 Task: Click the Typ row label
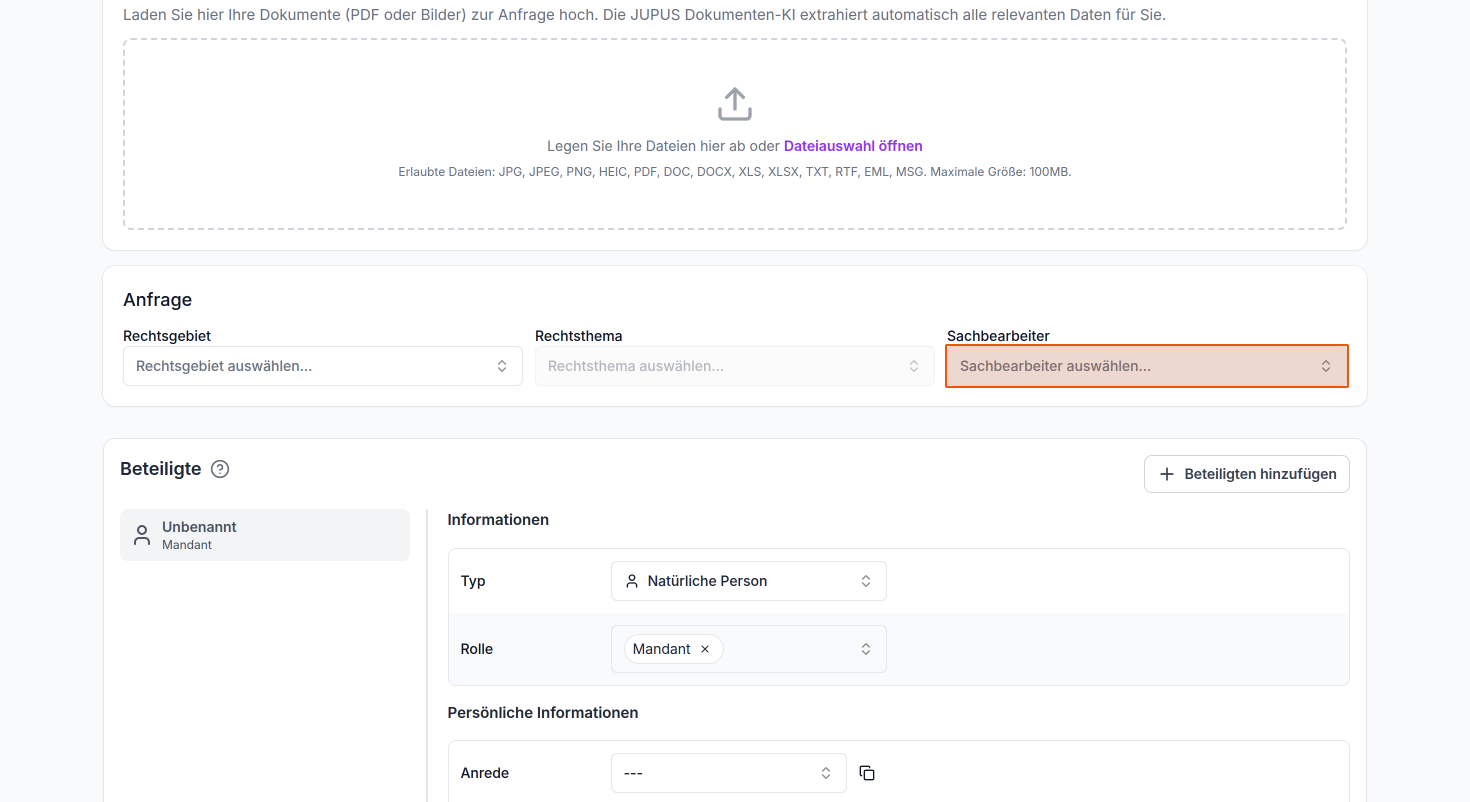(473, 581)
